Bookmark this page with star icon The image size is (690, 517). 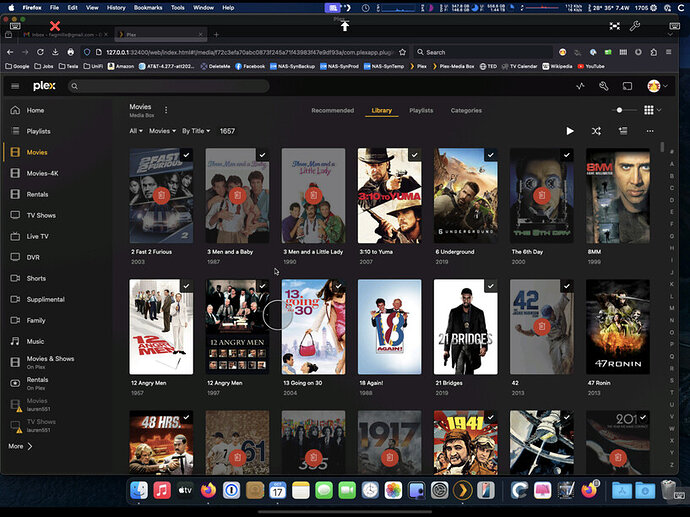402,52
